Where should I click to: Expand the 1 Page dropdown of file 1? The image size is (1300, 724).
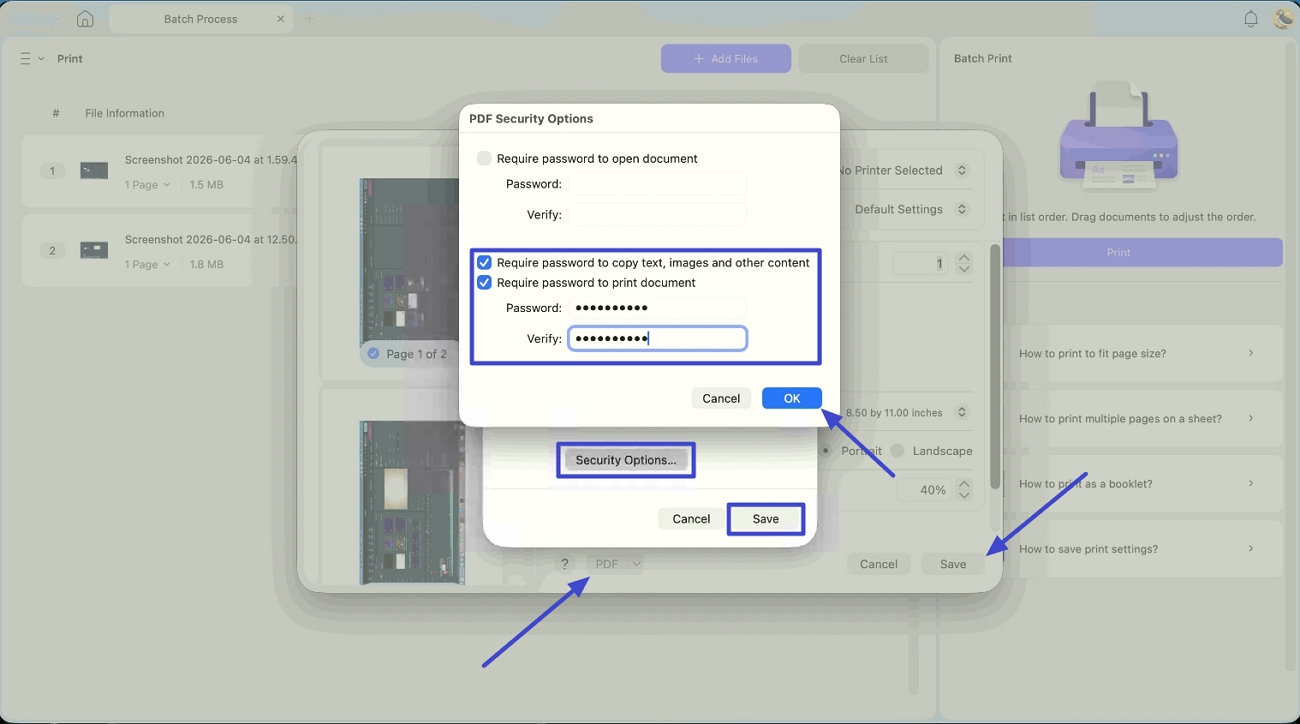147,185
